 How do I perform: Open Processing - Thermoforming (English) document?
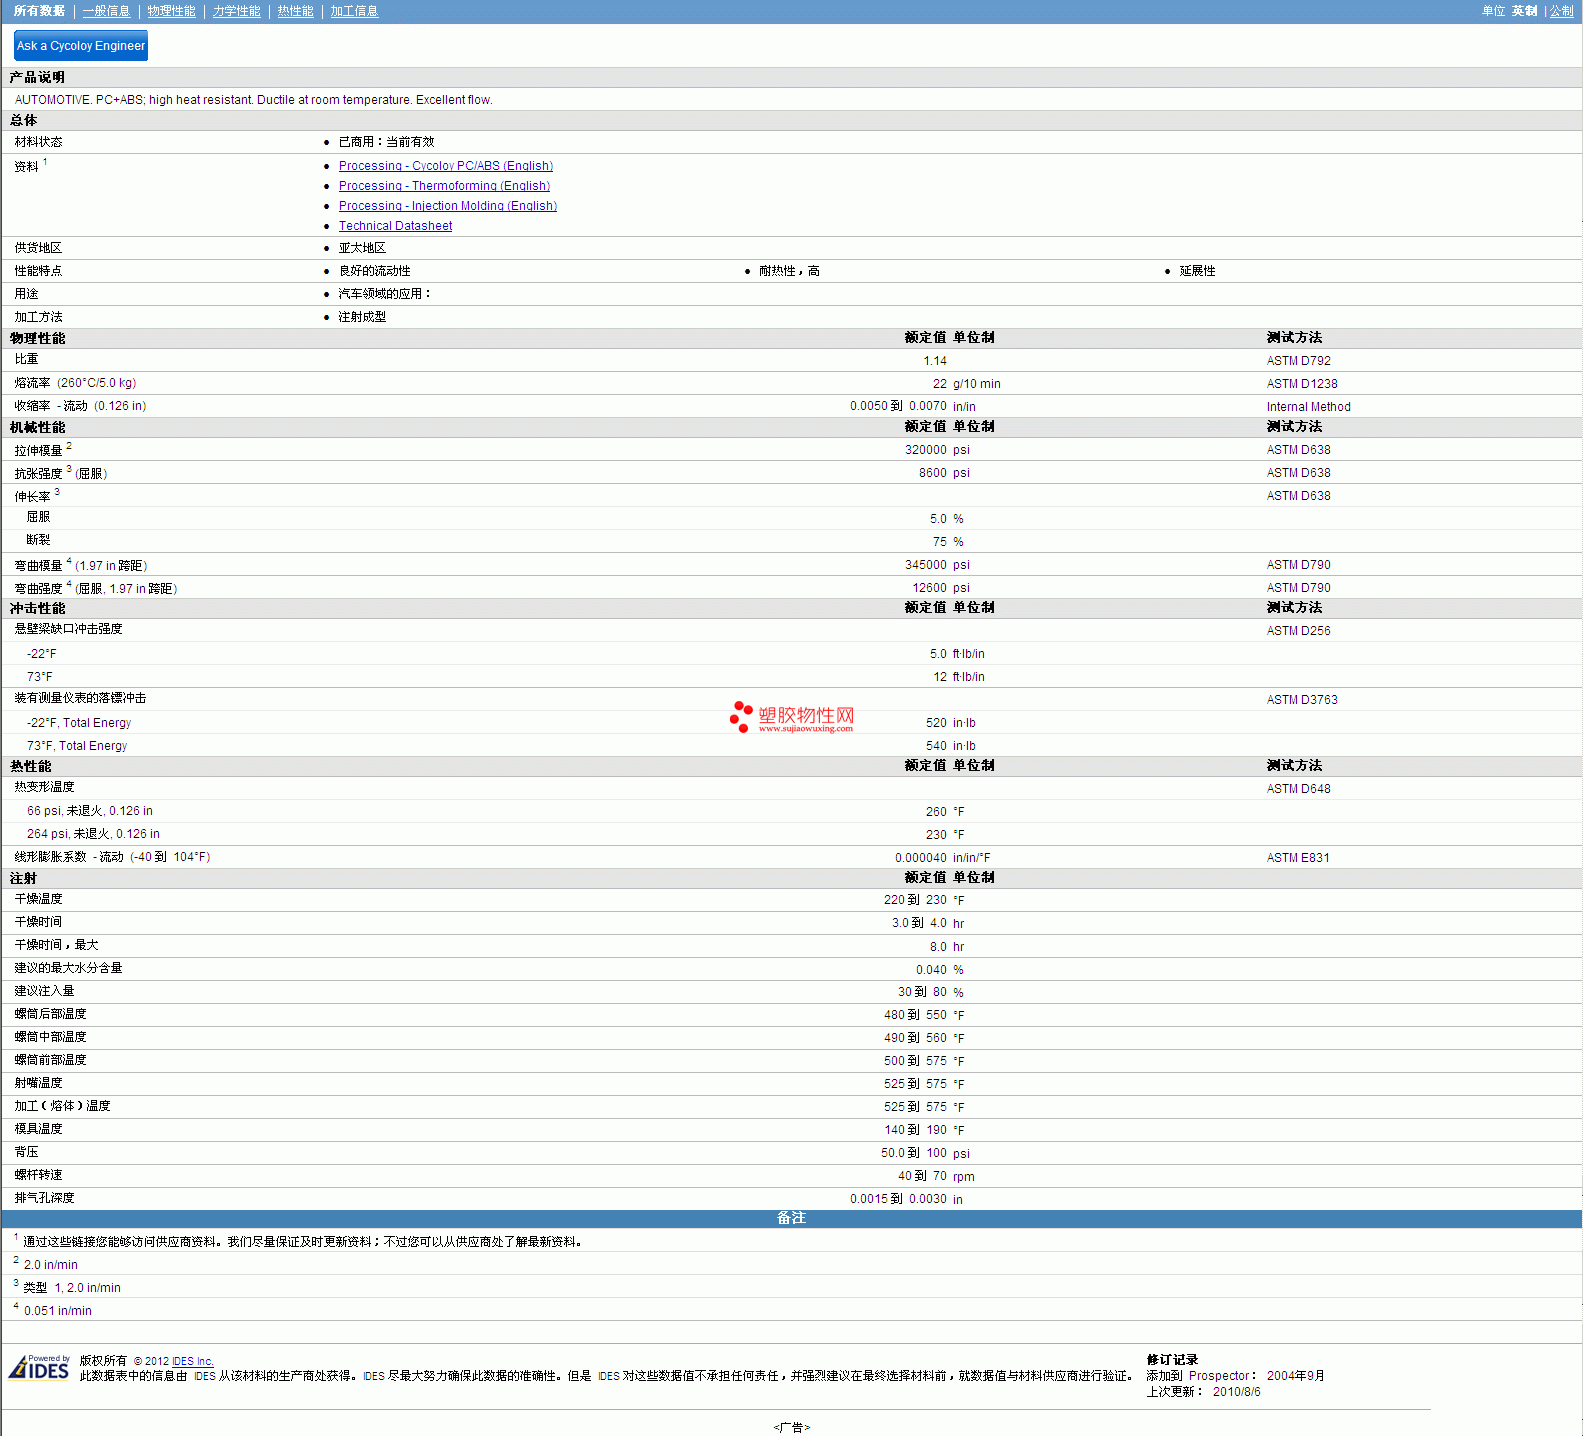point(444,186)
